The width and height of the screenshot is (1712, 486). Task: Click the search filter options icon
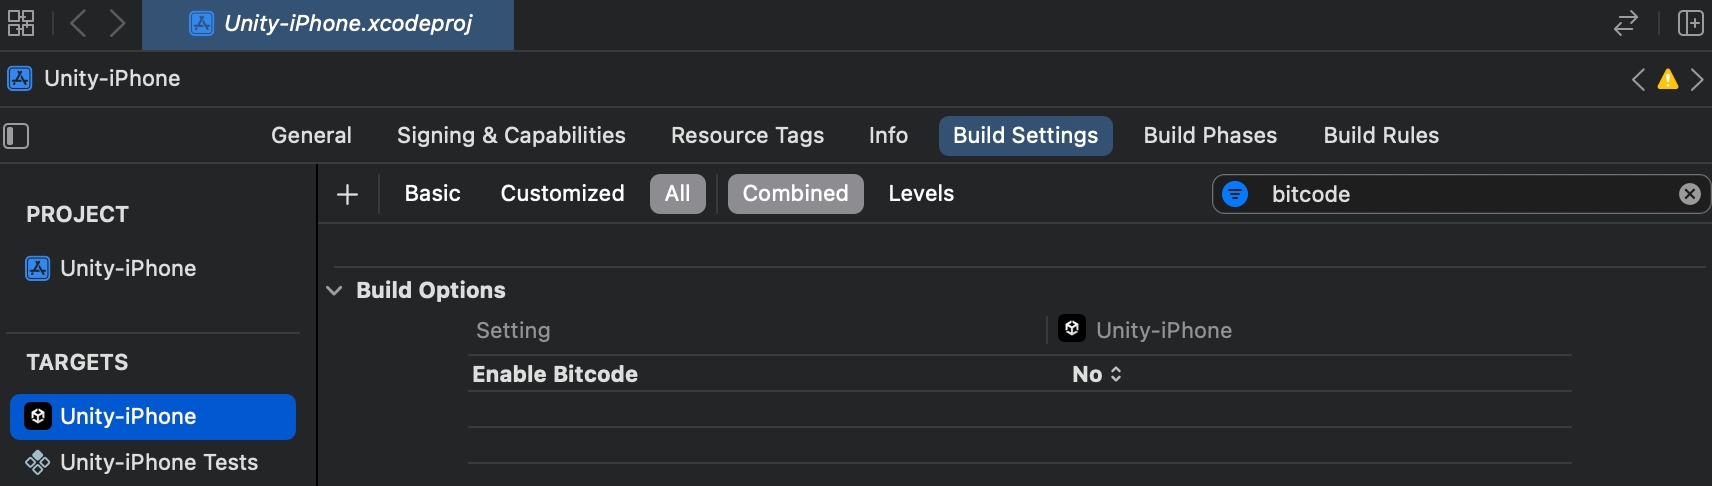(x=1236, y=194)
